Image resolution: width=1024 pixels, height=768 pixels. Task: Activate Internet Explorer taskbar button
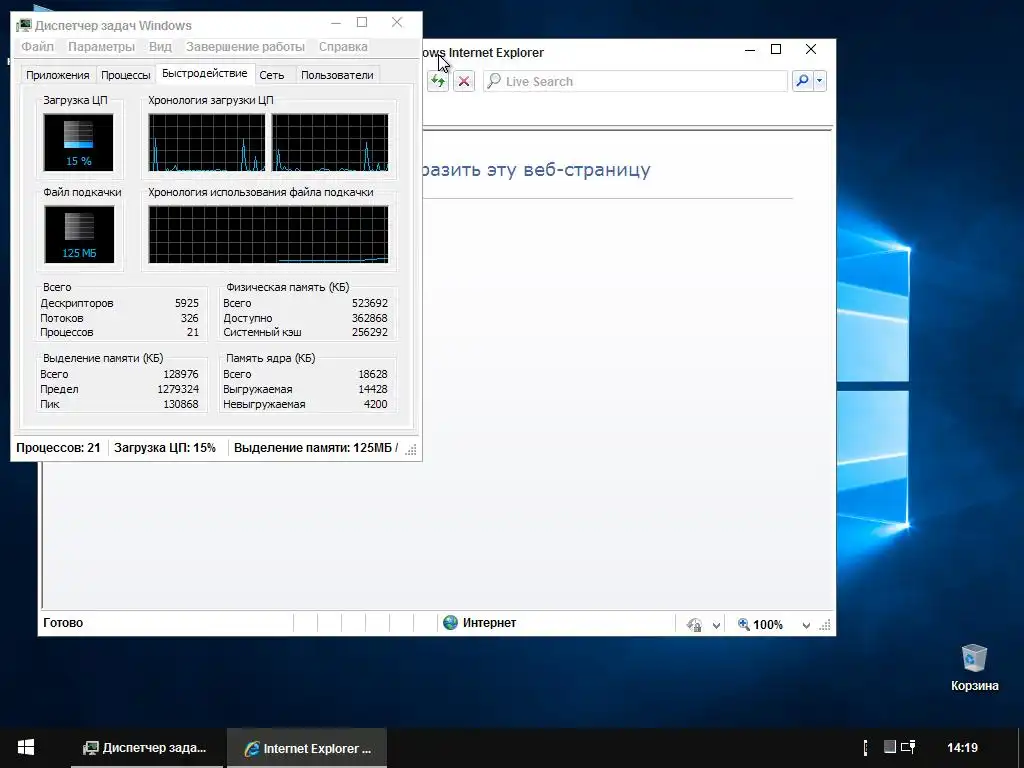coord(307,748)
